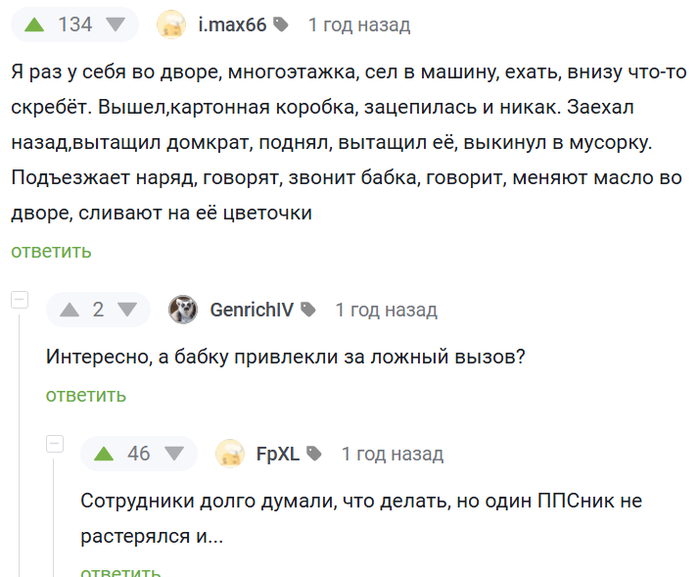Collapse FpXL's reply thread
Screen dimensions: 700x577
coord(55,444)
